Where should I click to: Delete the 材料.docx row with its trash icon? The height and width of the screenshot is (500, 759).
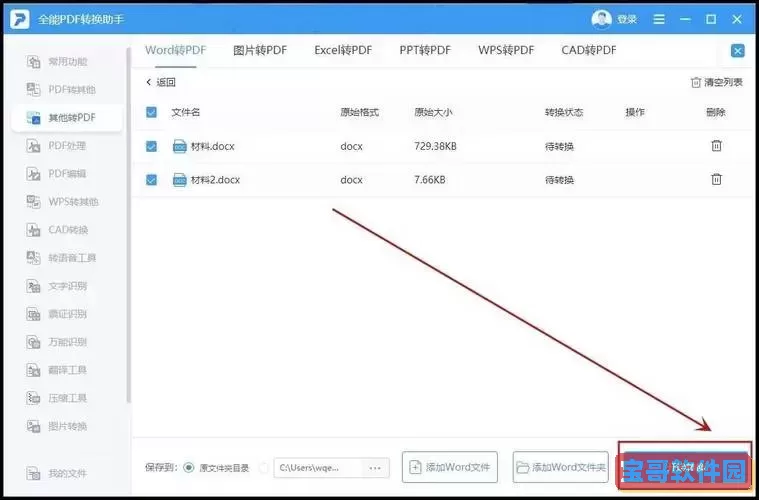[716, 145]
